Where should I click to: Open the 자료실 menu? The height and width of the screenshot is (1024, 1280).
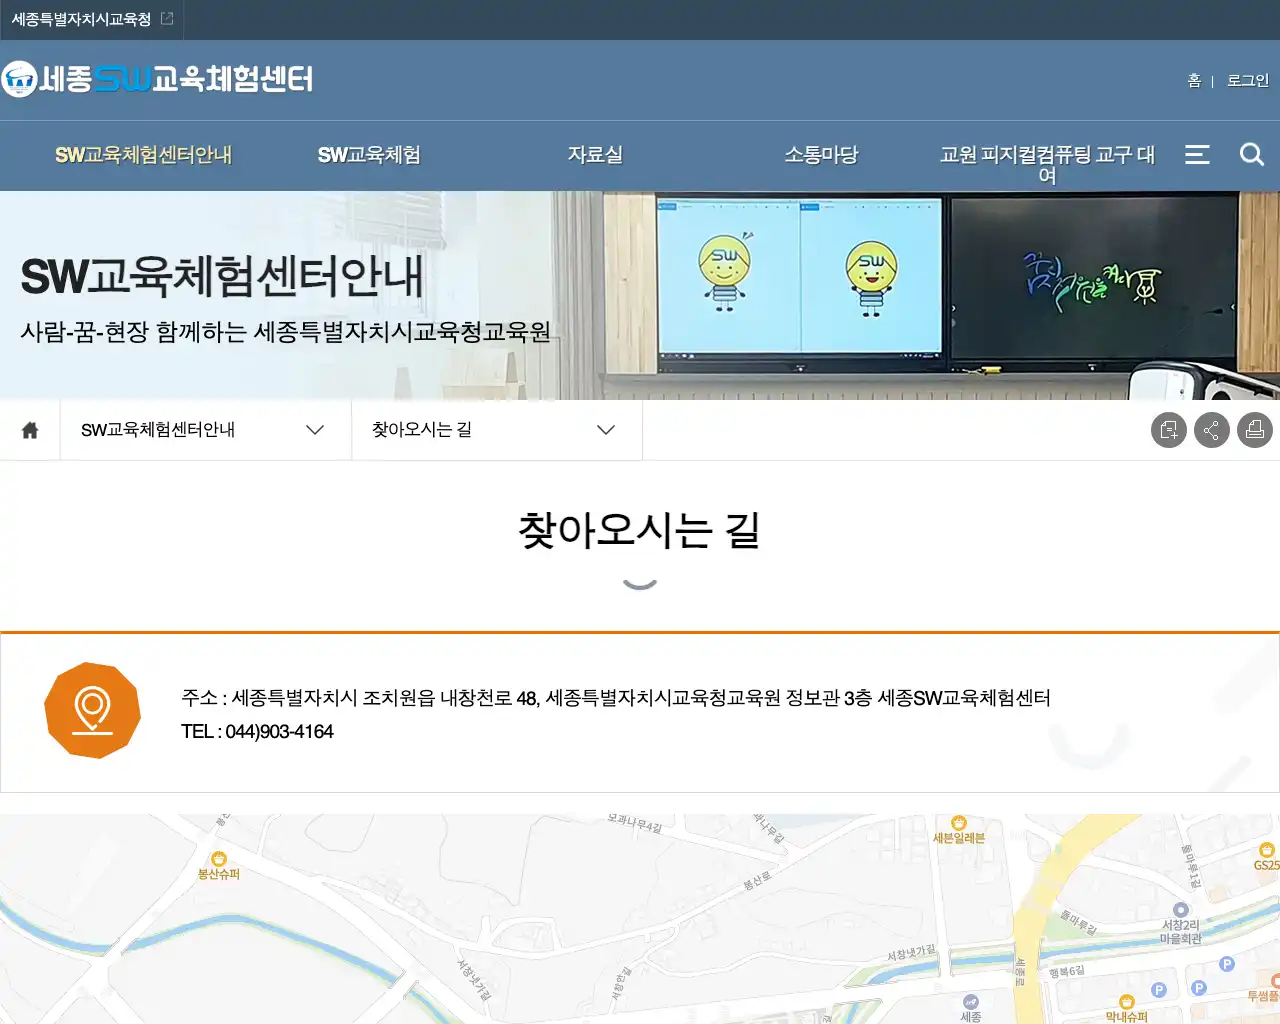click(595, 155)
